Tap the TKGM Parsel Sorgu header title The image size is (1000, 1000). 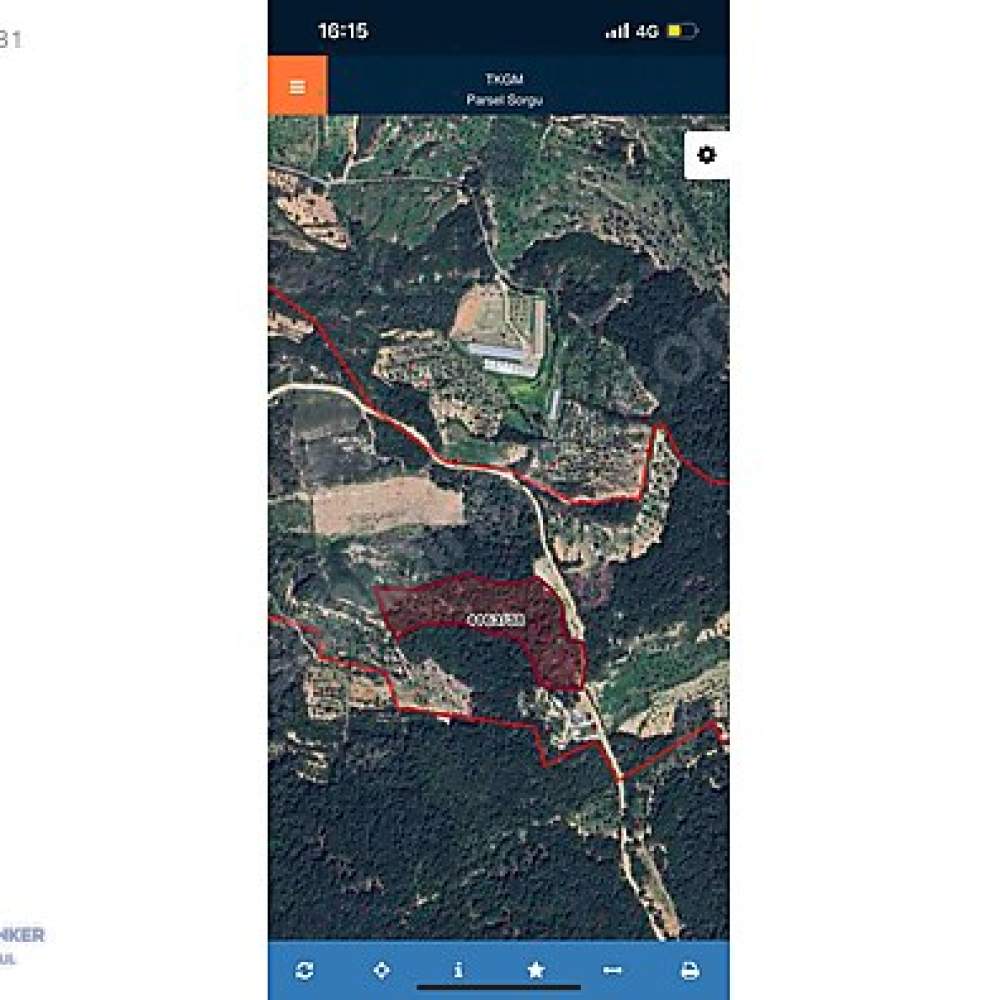[504, 89]
